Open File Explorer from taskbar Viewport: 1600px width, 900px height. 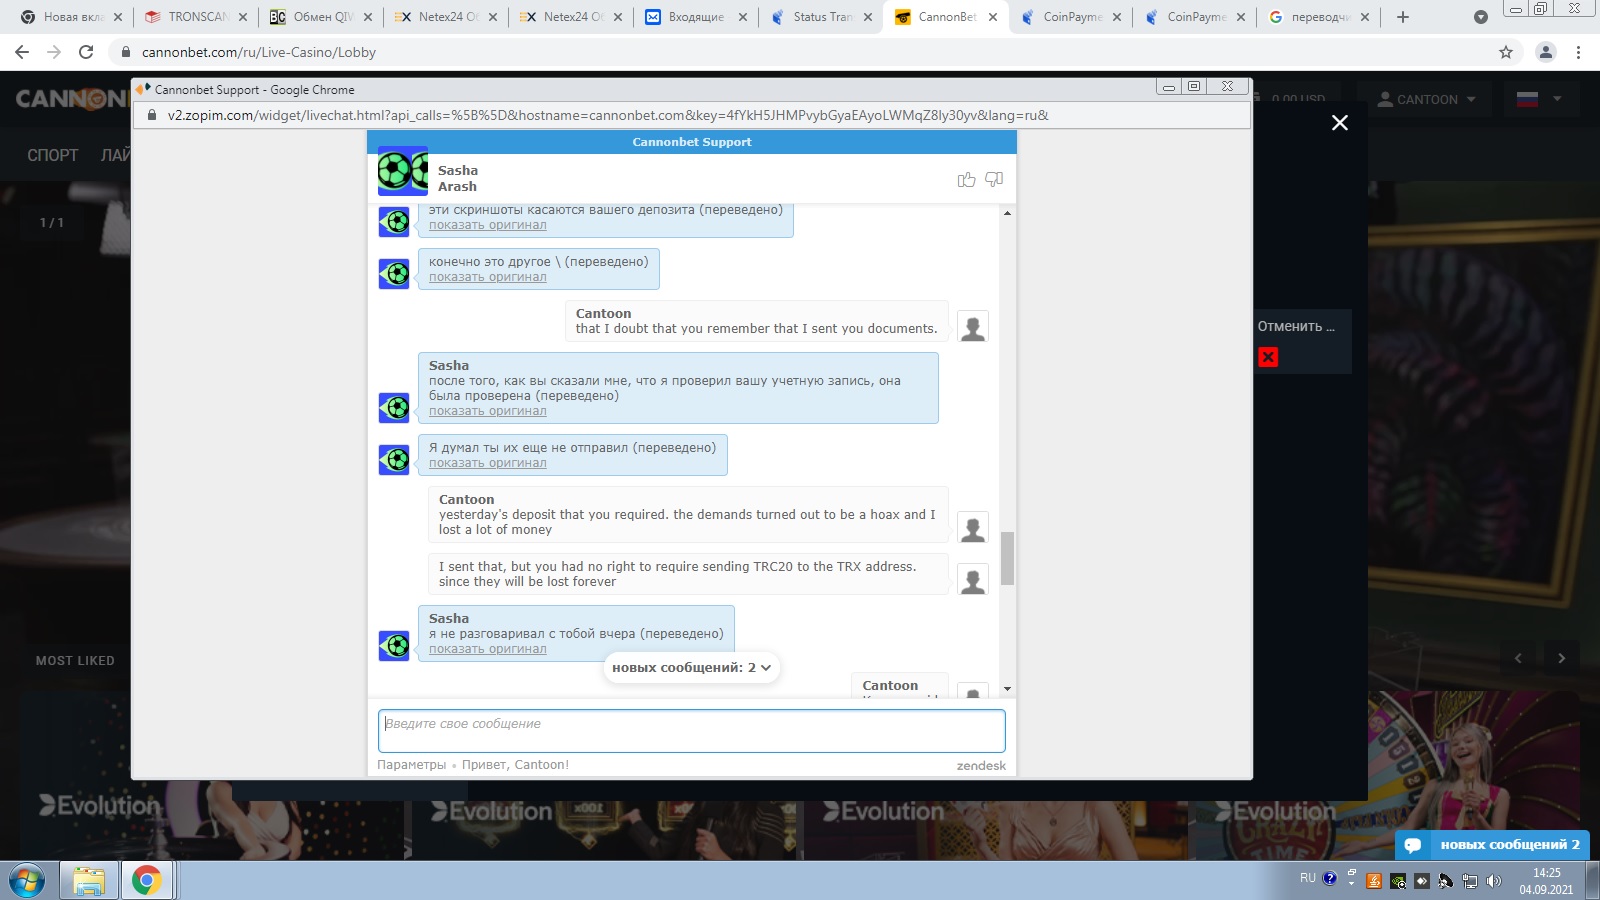(88, 881)
